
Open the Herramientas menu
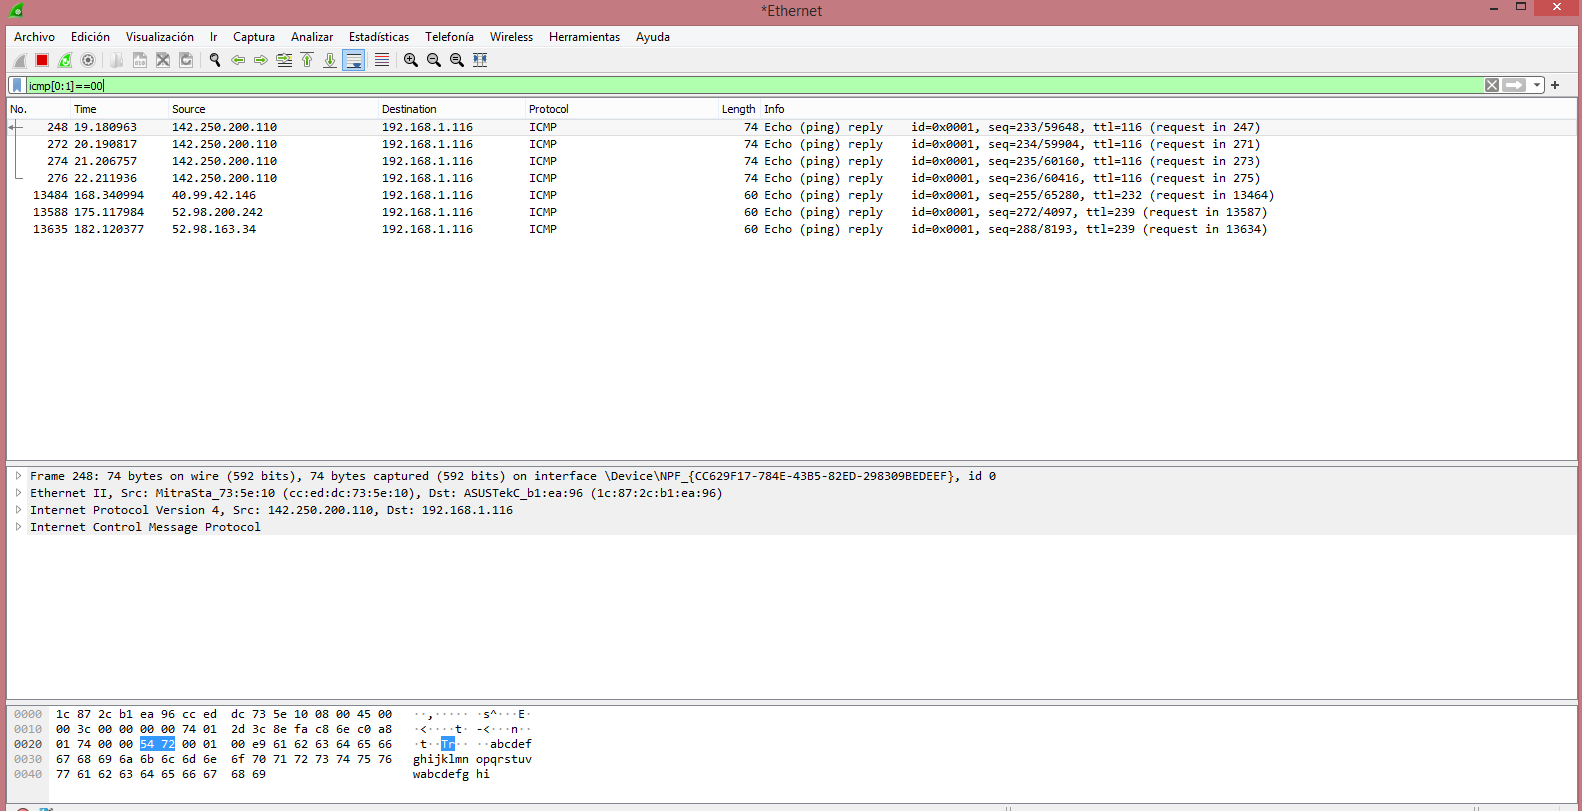[584, 37]
